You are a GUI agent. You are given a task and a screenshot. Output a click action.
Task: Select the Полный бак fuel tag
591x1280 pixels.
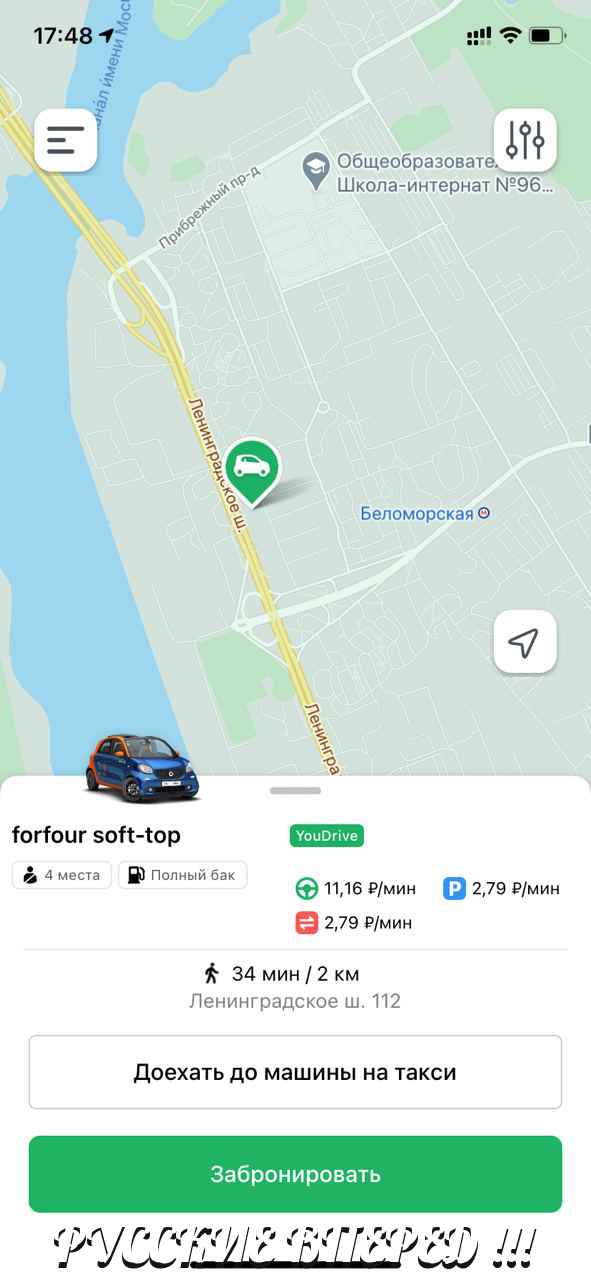point(183,875)
